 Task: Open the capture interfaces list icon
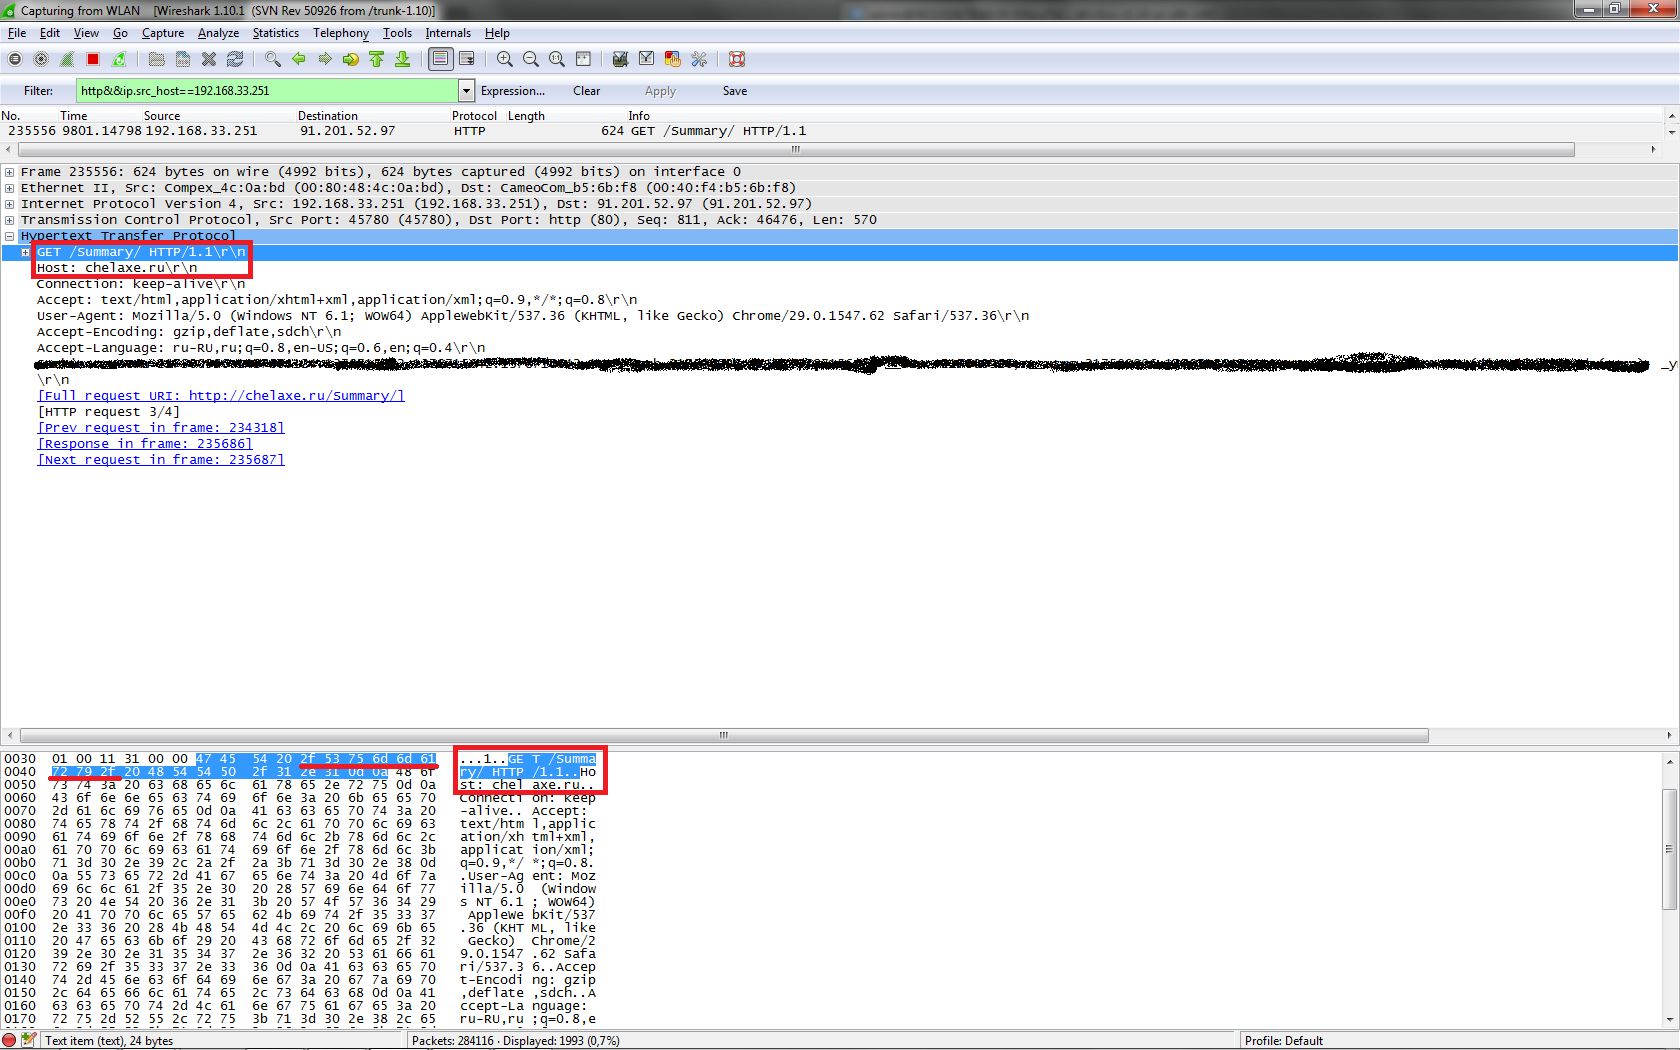point(15,59)
